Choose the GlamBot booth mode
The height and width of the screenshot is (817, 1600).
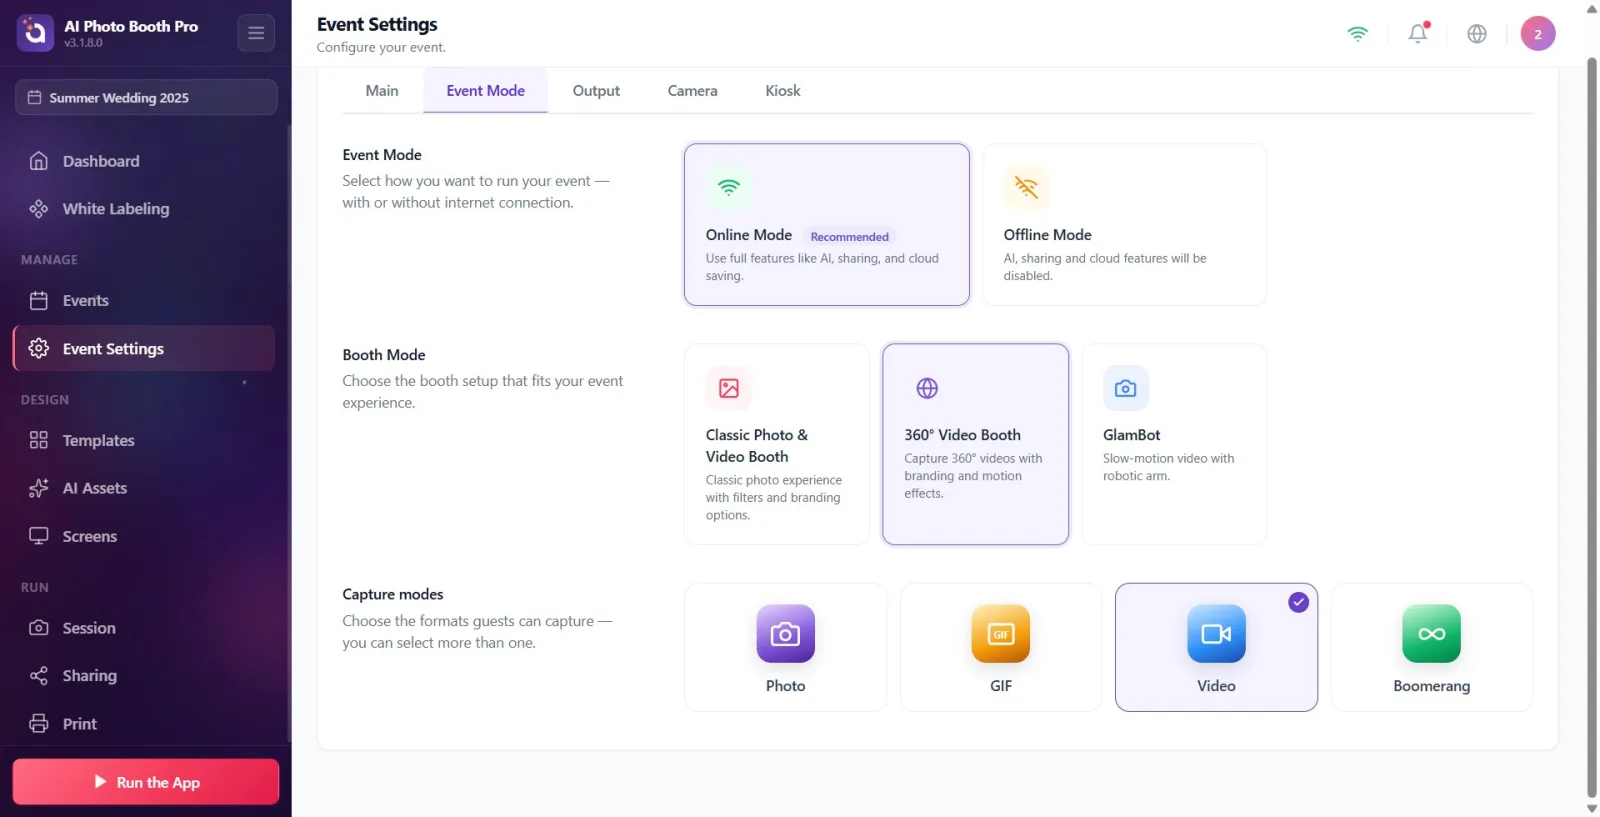coord(1174,445)
